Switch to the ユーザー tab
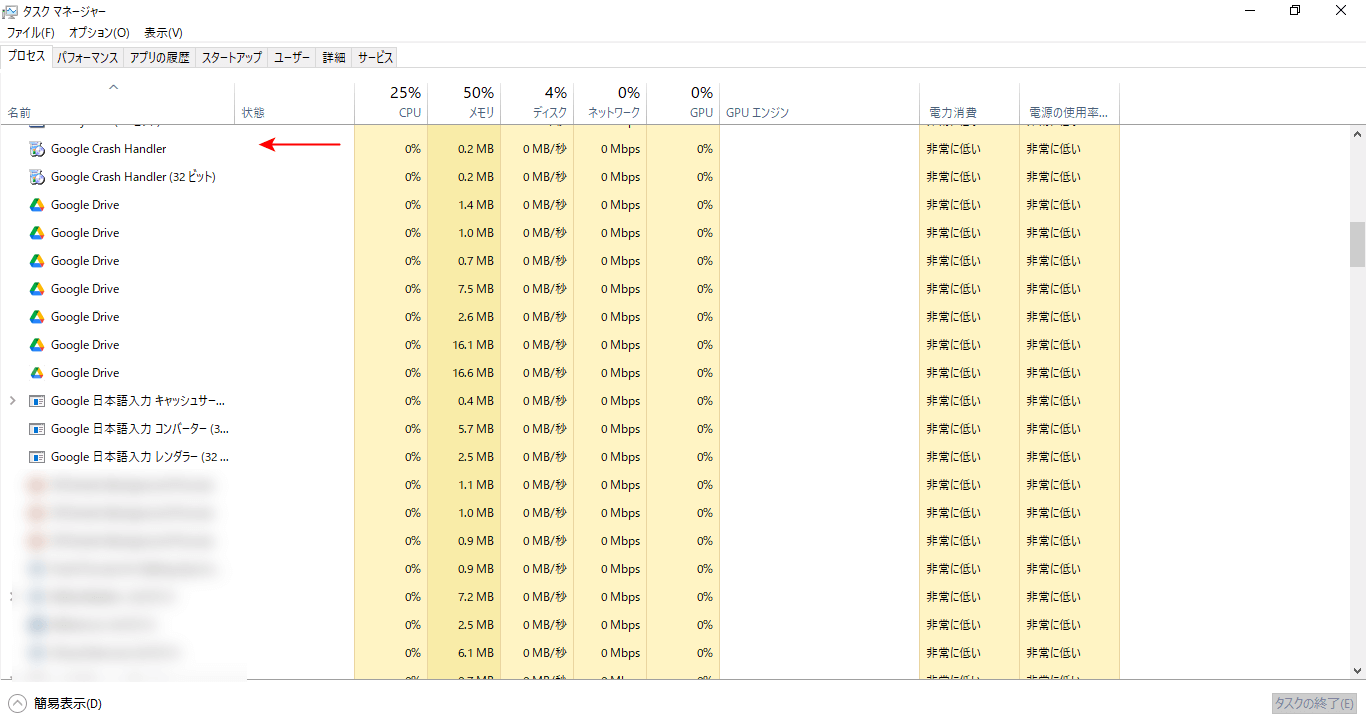 click(x=292, y=58)
